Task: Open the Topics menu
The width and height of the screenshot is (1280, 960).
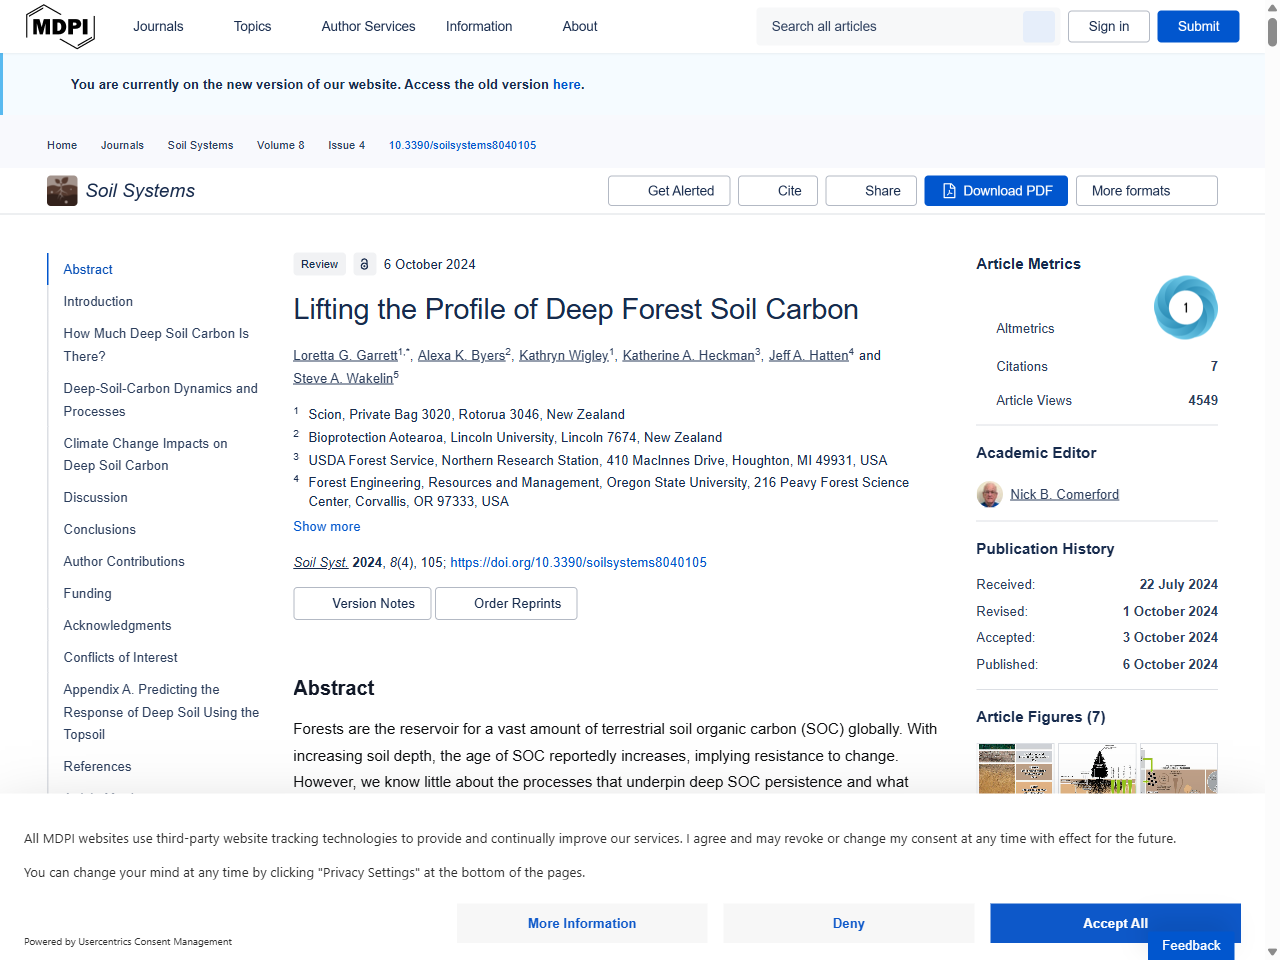Action: point(252,27)
